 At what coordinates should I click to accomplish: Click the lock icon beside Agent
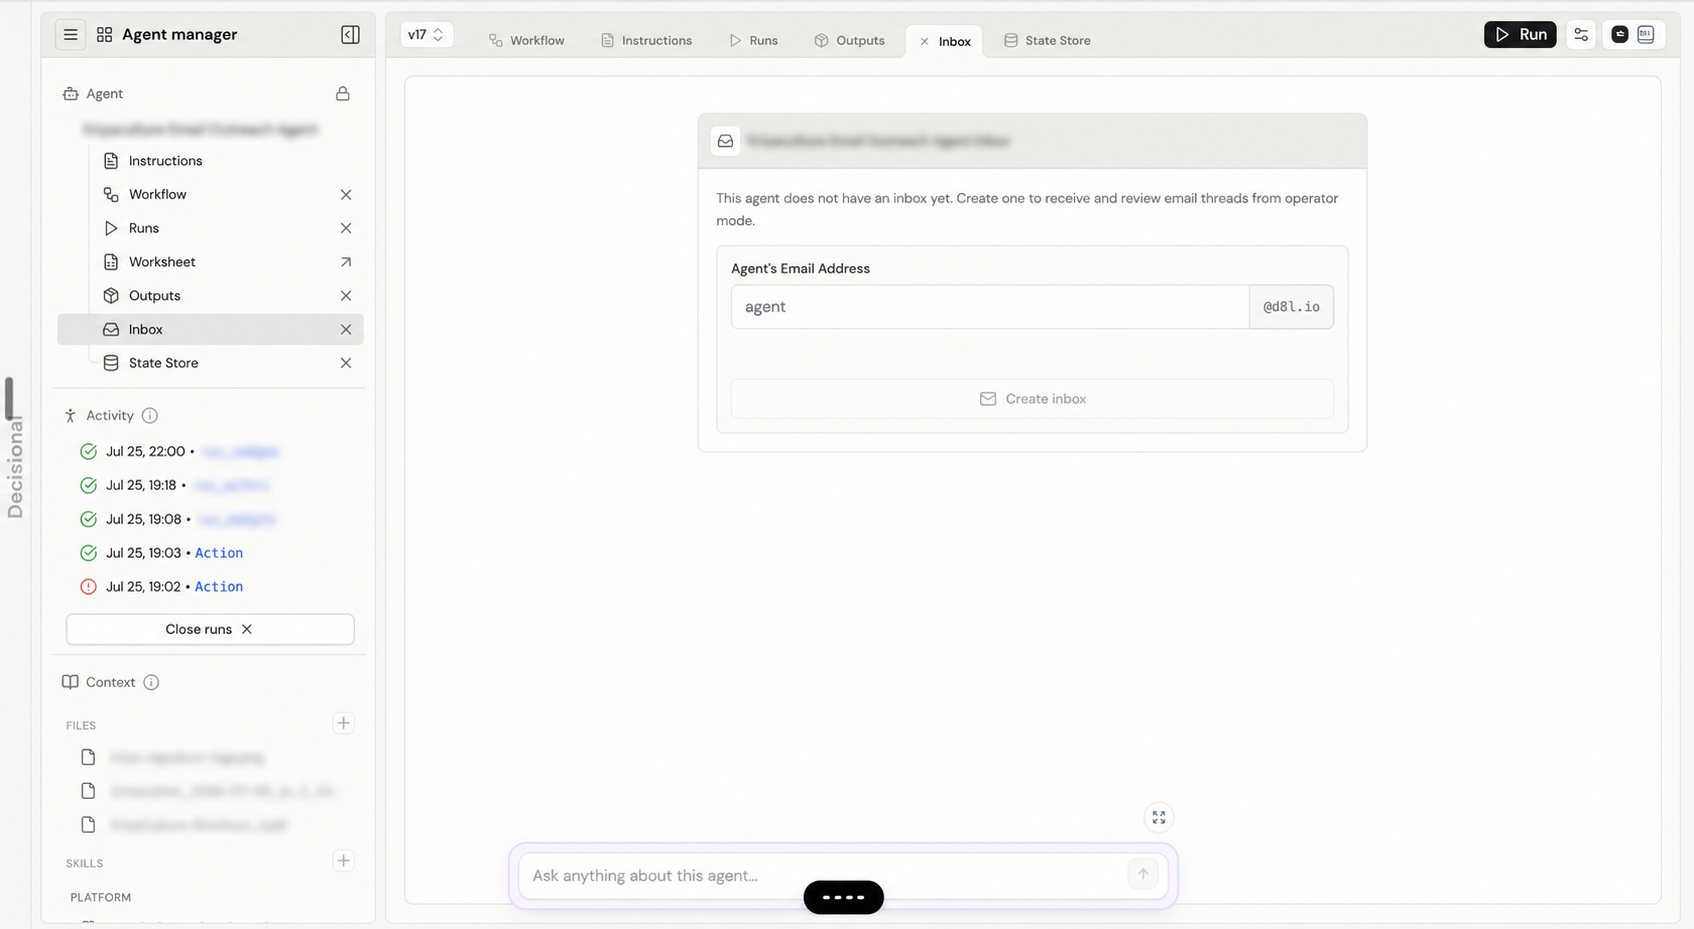click(x=343, y=93)
